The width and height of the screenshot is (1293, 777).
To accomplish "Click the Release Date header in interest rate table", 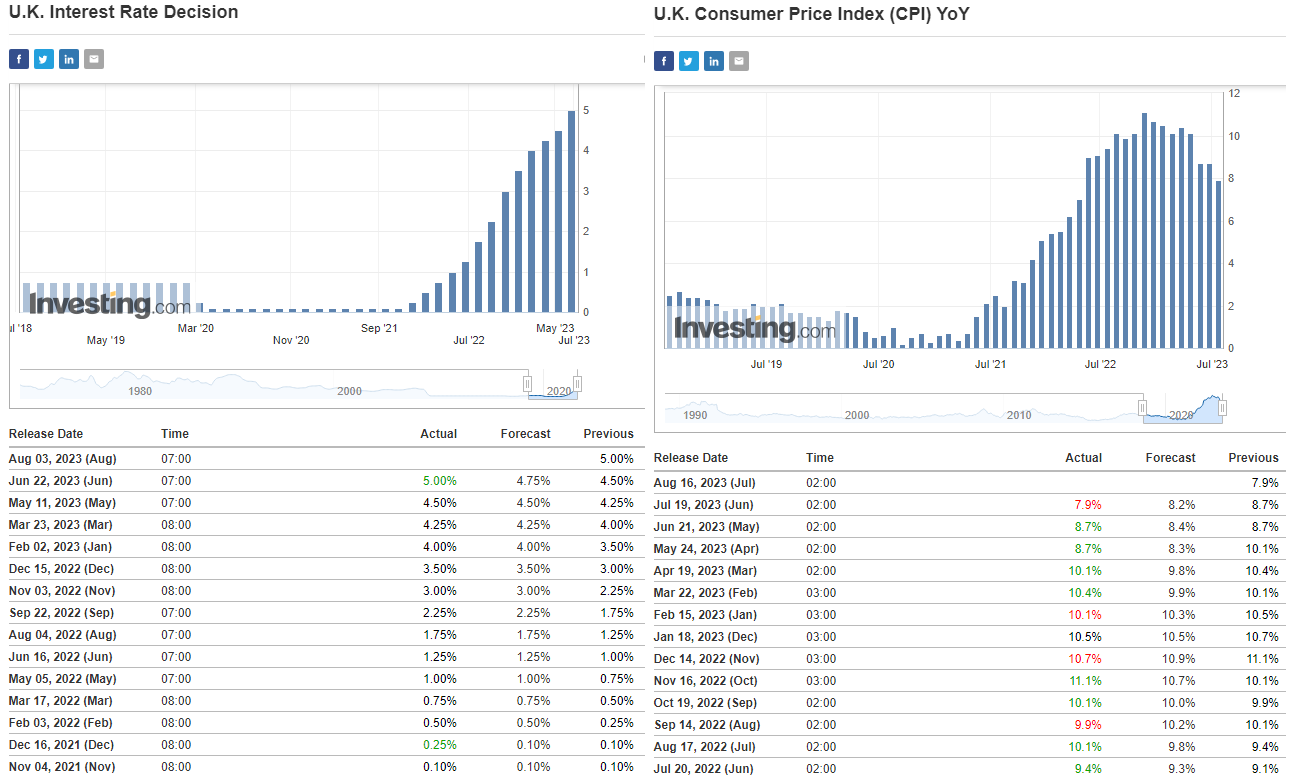I will click(x=46, y=434).
